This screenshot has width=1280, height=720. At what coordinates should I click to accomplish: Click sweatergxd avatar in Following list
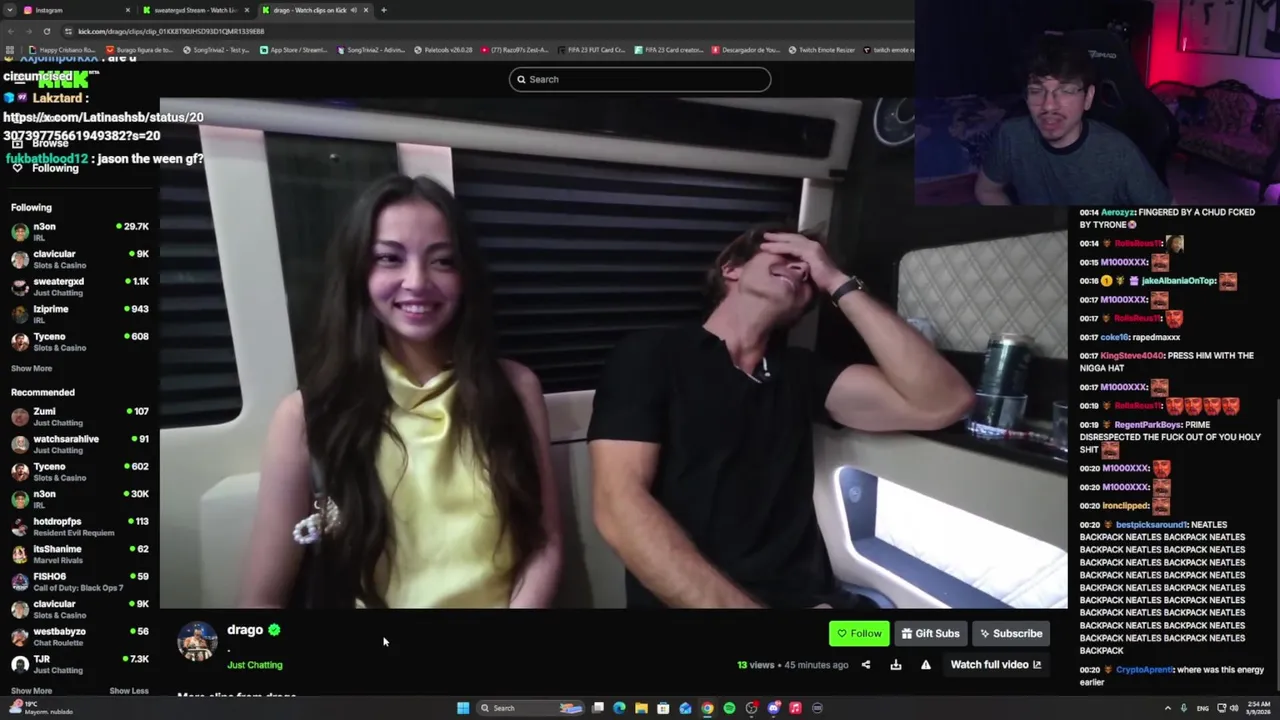pyautogui.click(x=20, y=287)
